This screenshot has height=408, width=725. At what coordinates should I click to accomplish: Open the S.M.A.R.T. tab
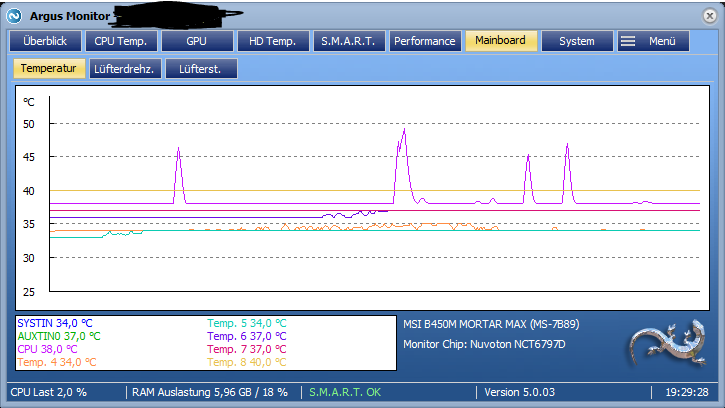click(349, 41)
